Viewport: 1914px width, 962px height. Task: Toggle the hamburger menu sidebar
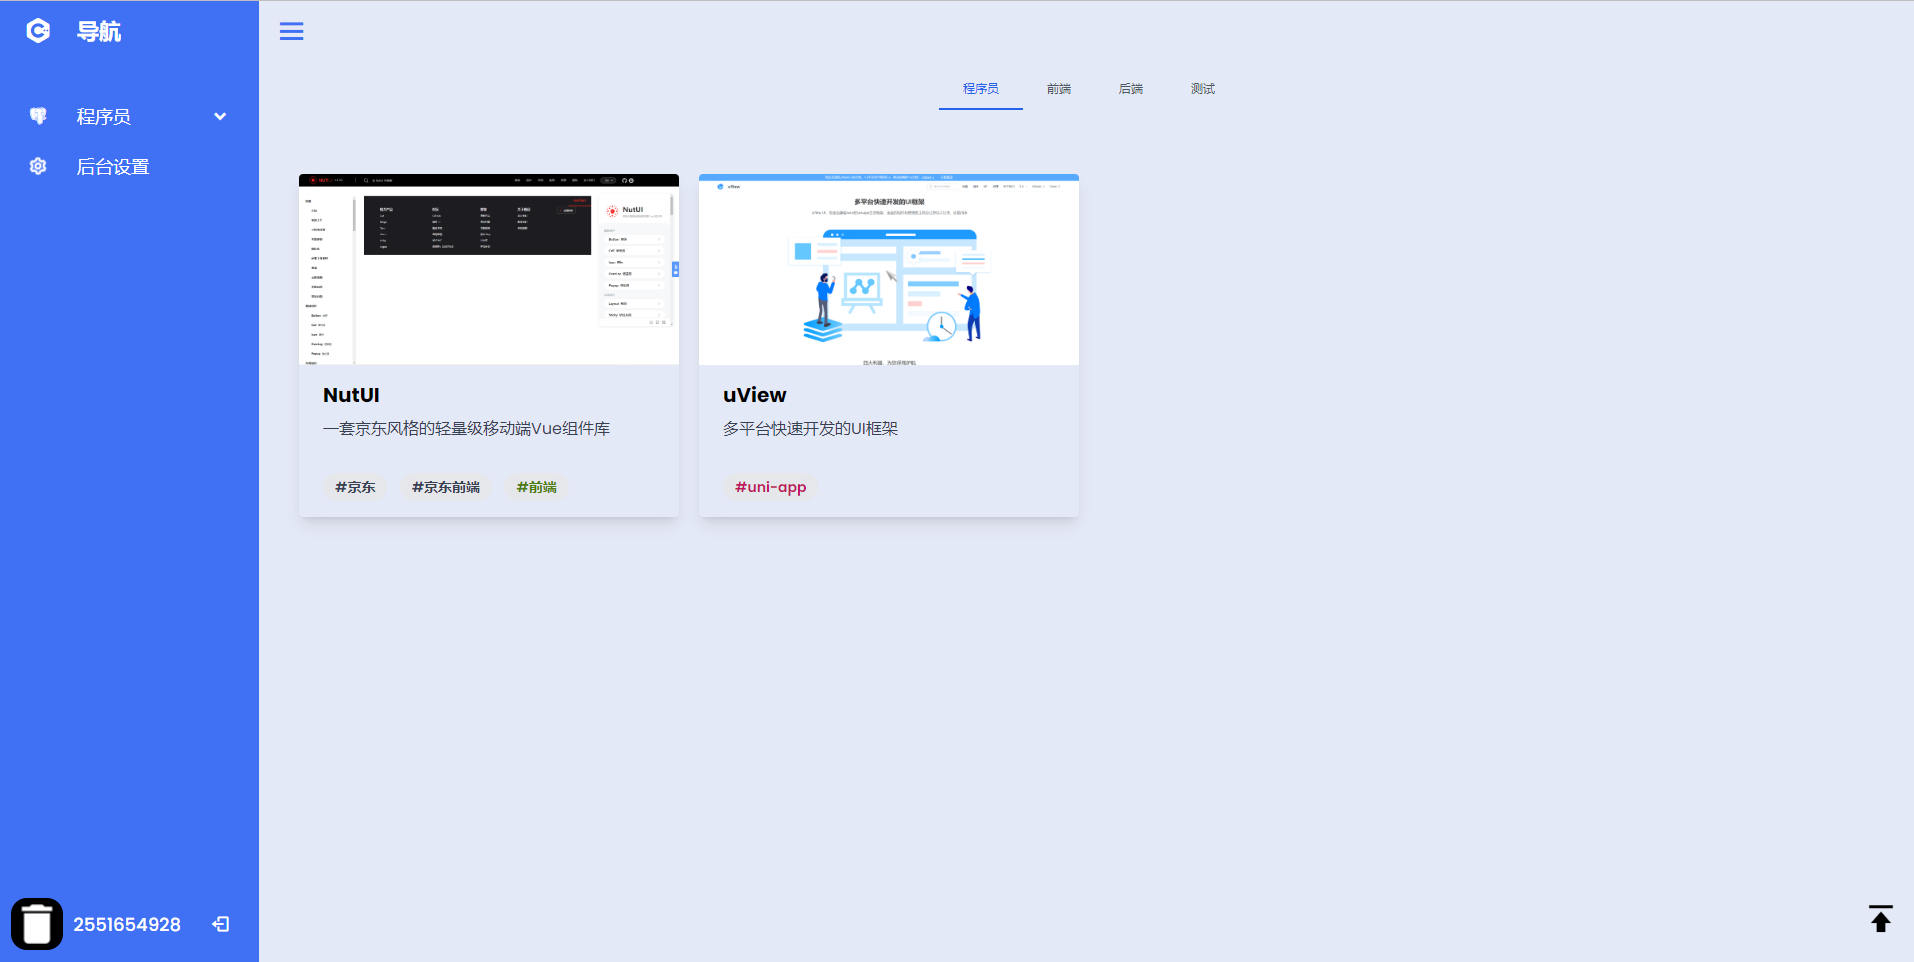(x=291, y=32)
